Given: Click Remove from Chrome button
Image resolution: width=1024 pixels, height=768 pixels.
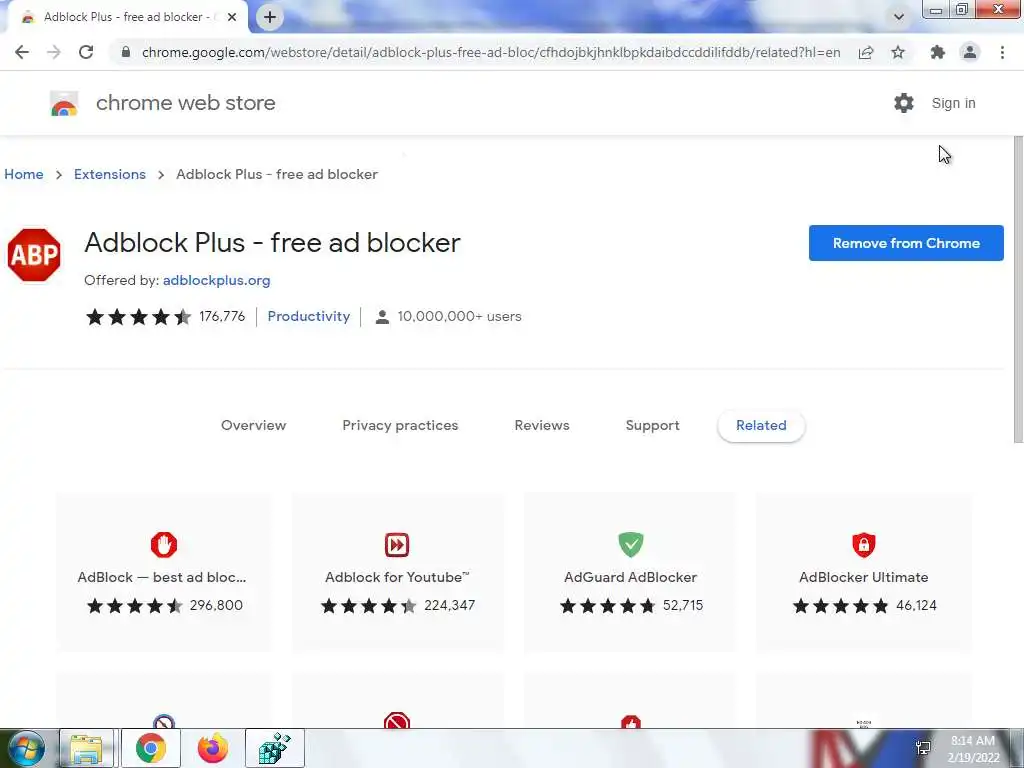Looking at the screenshot, I should click(x=906, y=243).
